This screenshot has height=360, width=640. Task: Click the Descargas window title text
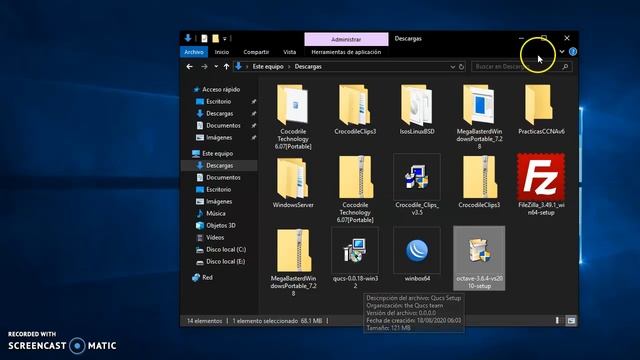click(408, 39)
